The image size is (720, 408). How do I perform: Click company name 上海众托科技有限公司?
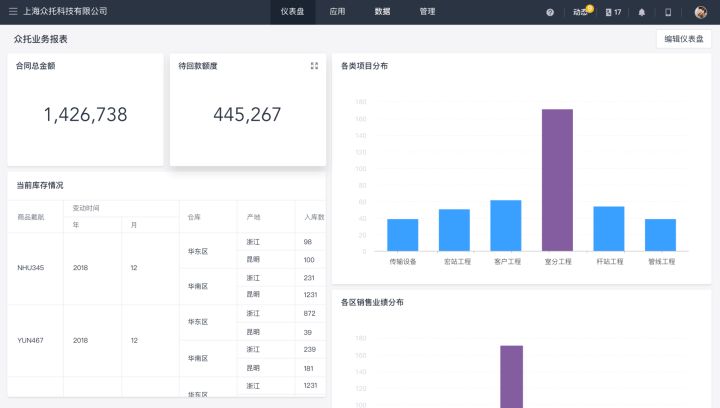[65, 11]
